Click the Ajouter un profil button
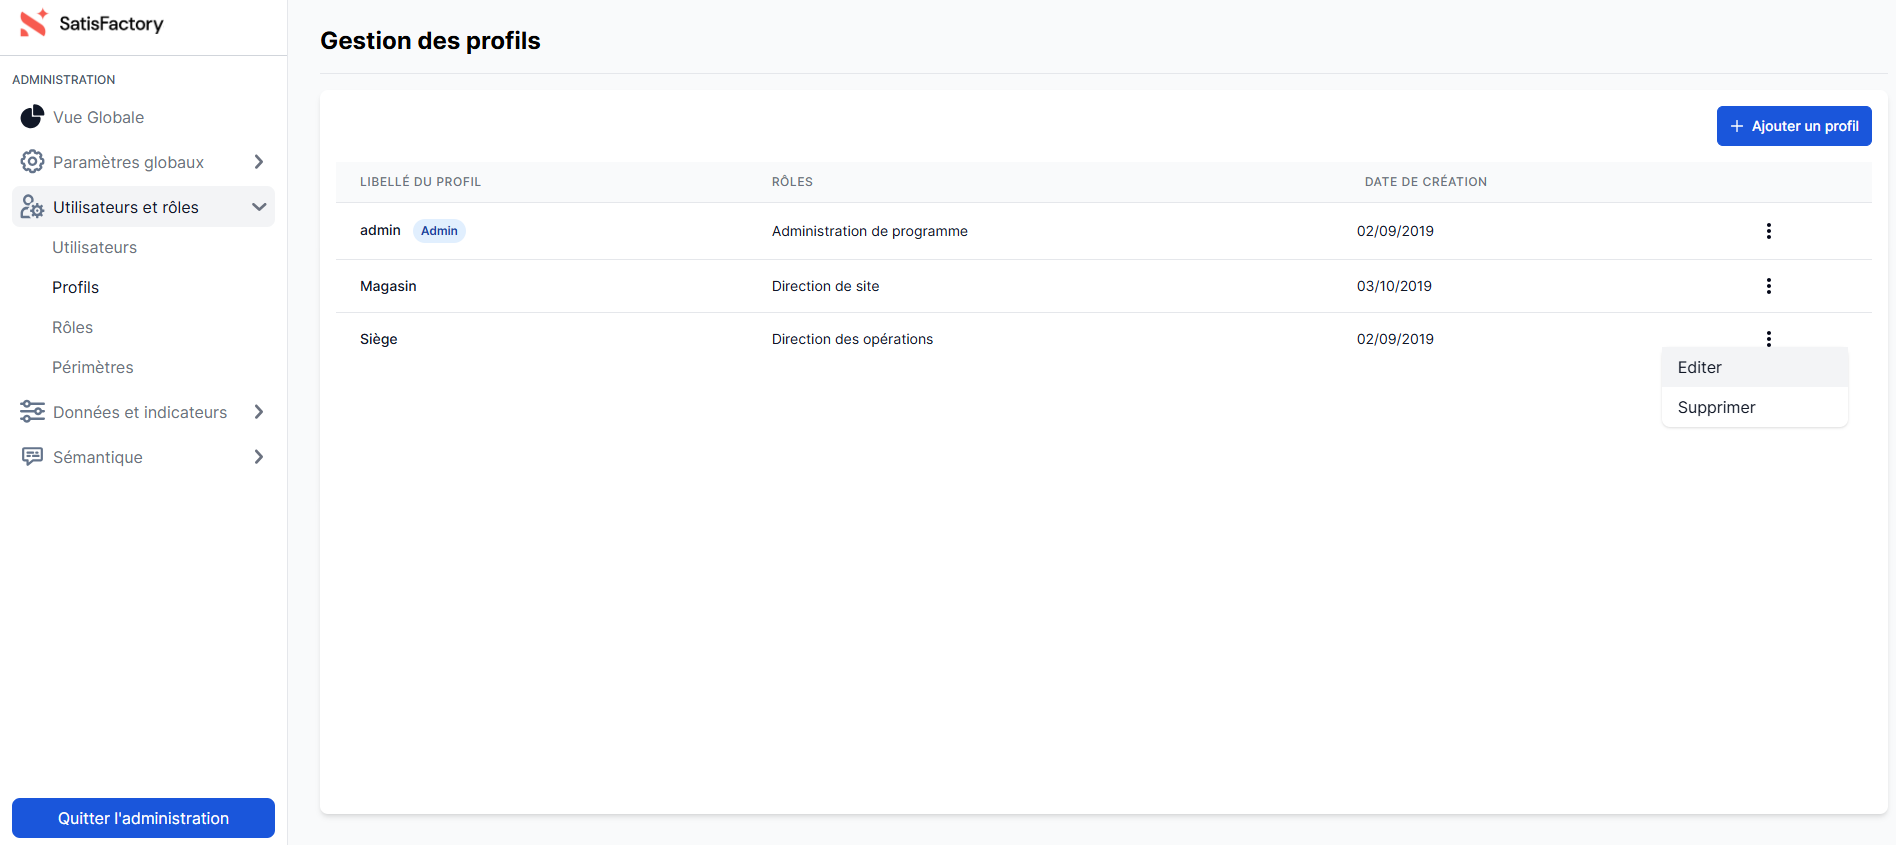1896x845 pixels. click(1793, 126)
